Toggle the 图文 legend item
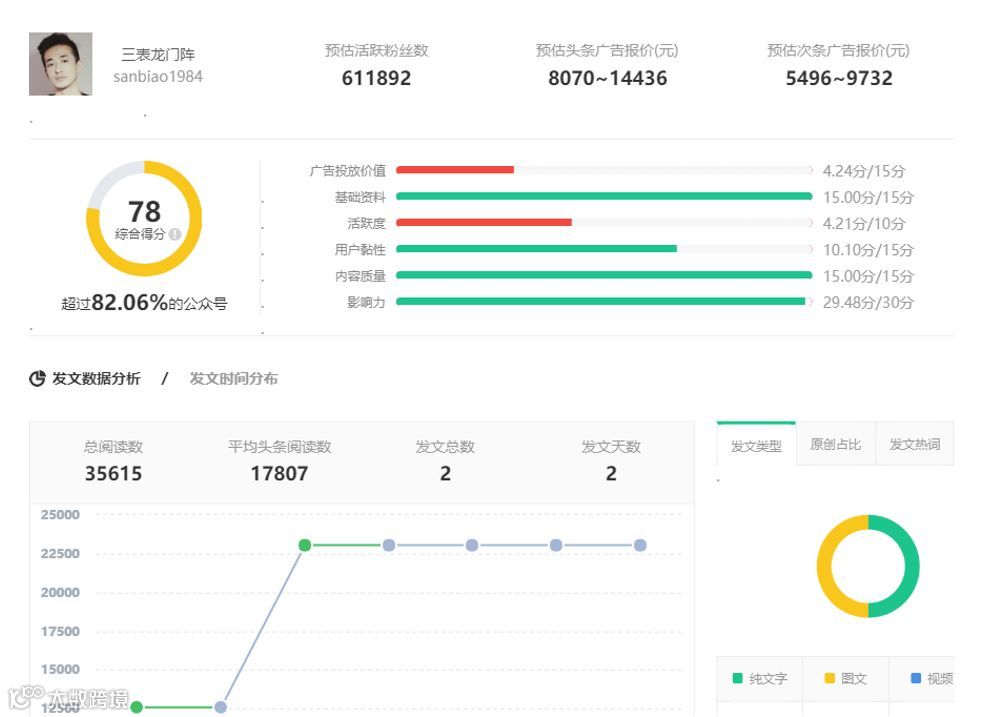 (846, 679)
